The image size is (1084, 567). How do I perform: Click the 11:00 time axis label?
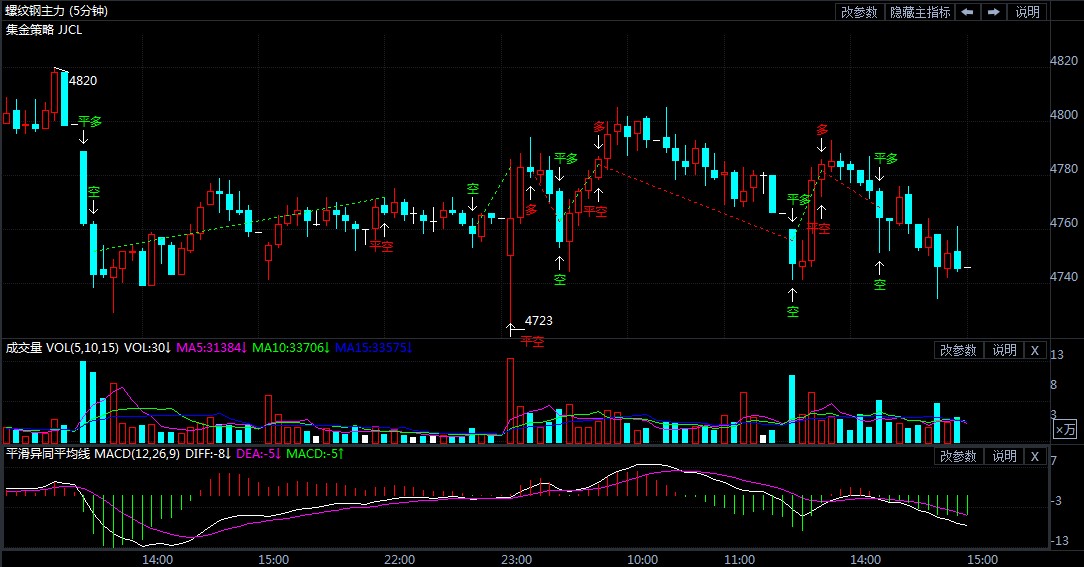[739, 559]
